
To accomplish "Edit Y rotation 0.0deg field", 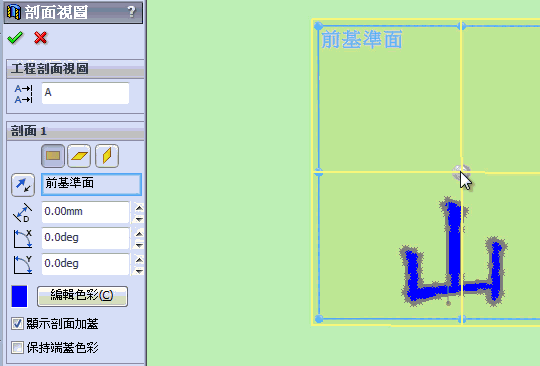I will pos(85,264).
